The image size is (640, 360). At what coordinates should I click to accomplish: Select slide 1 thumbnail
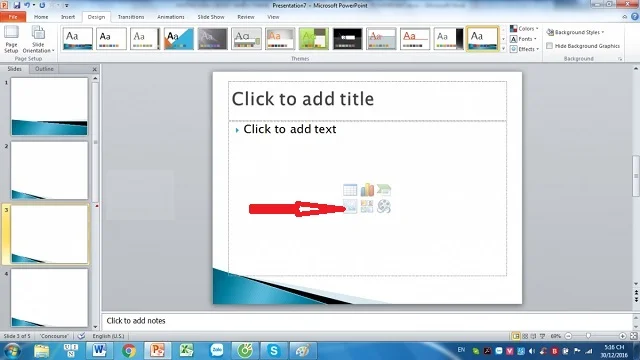point(49,107)
